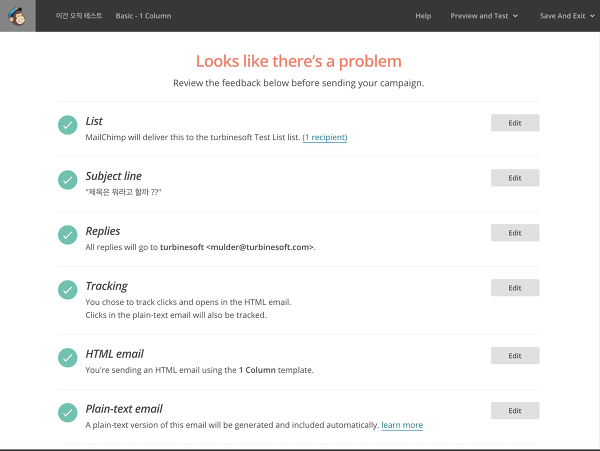Open the Save And Exit dropdown
Image resolution: width=600 pixels, height=451 pixels.
coord(567,16)
